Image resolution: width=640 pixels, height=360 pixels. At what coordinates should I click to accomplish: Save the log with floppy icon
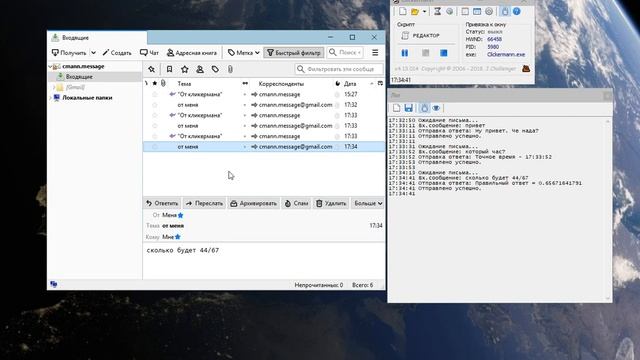click(409, 108)
